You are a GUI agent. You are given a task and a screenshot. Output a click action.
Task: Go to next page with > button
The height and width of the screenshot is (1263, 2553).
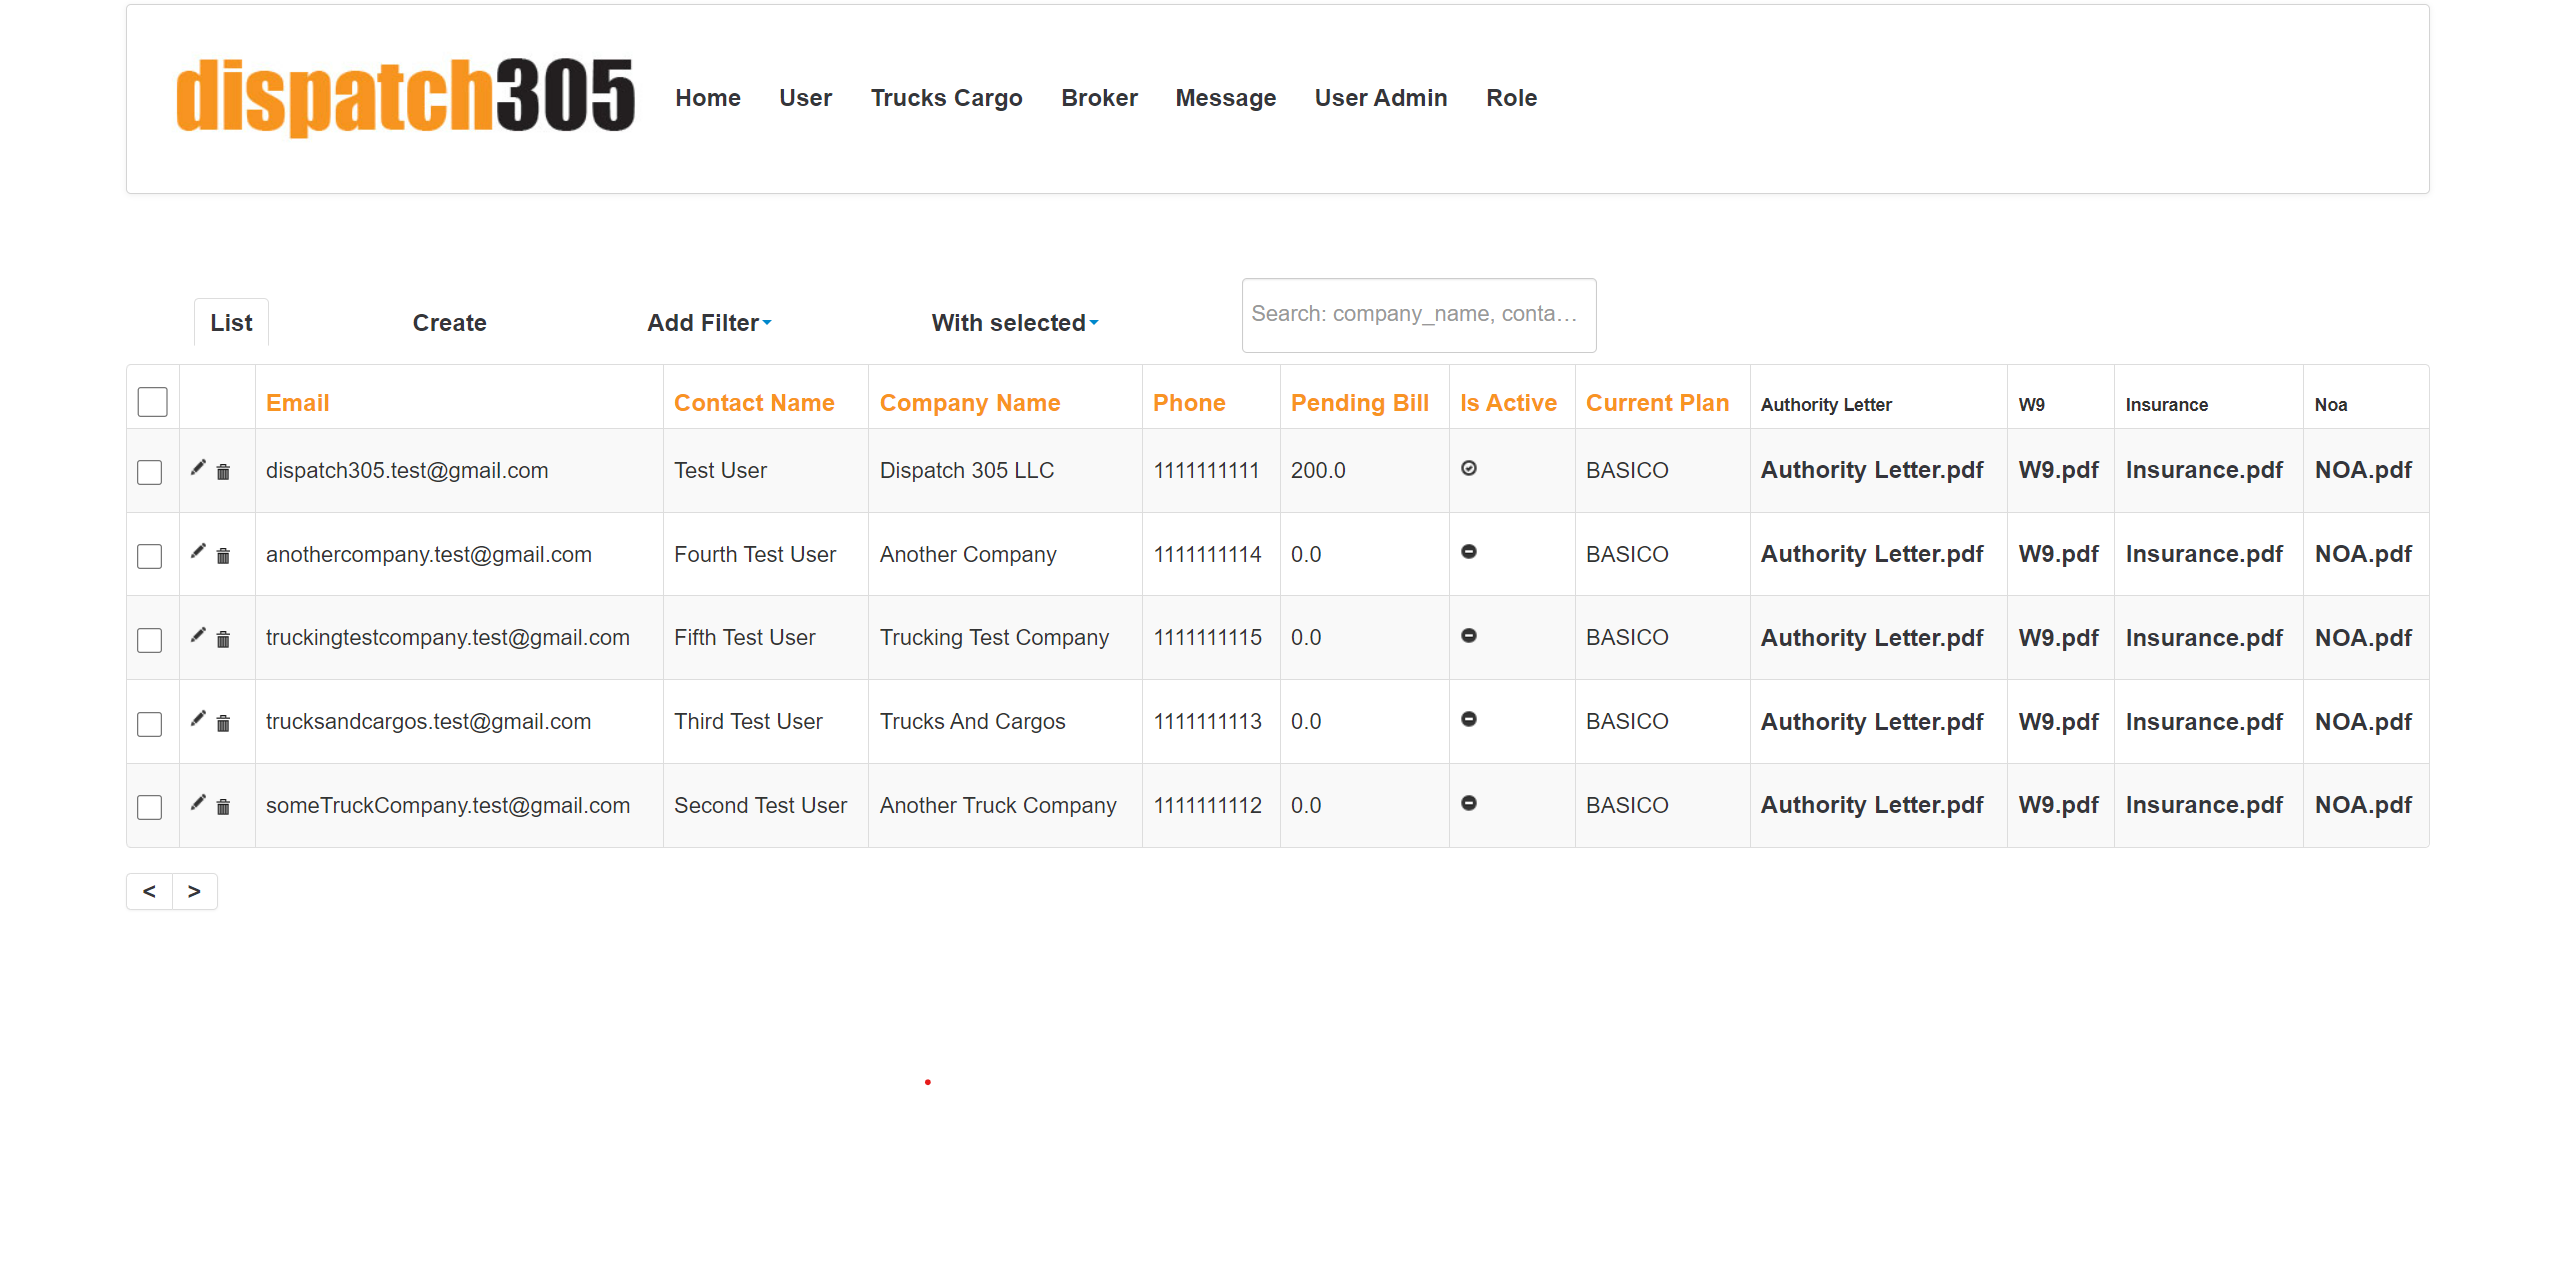point(194,891)
